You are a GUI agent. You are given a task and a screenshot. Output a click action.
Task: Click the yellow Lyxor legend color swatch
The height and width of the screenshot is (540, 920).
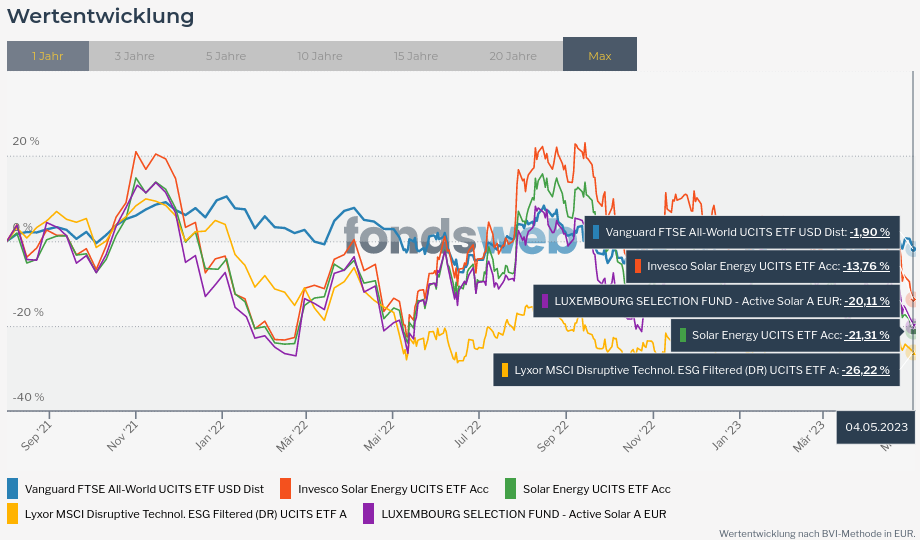click(13, 514)
